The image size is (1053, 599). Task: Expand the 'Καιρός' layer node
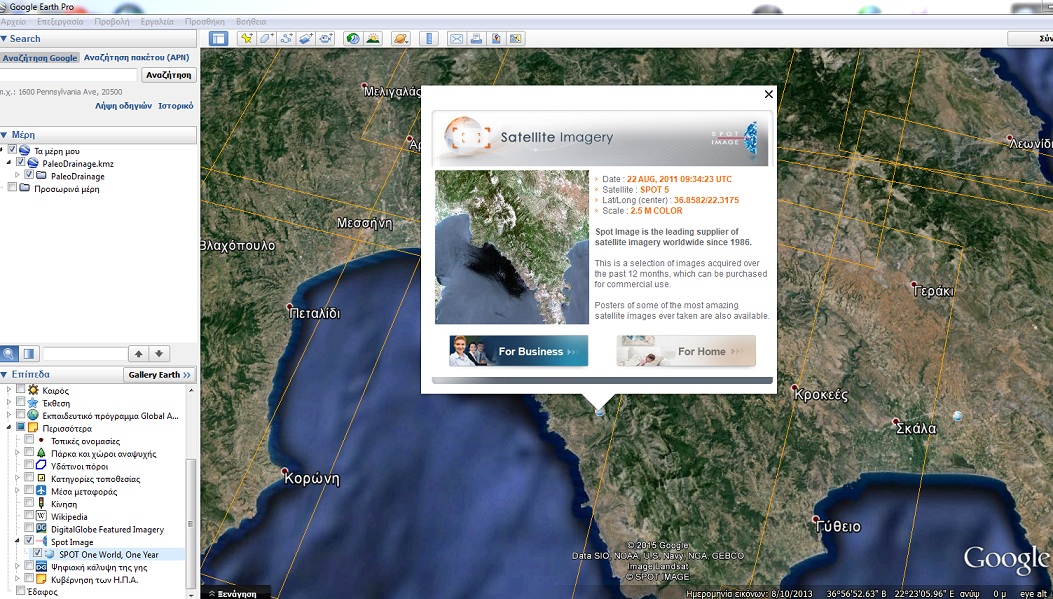point(9,390)
